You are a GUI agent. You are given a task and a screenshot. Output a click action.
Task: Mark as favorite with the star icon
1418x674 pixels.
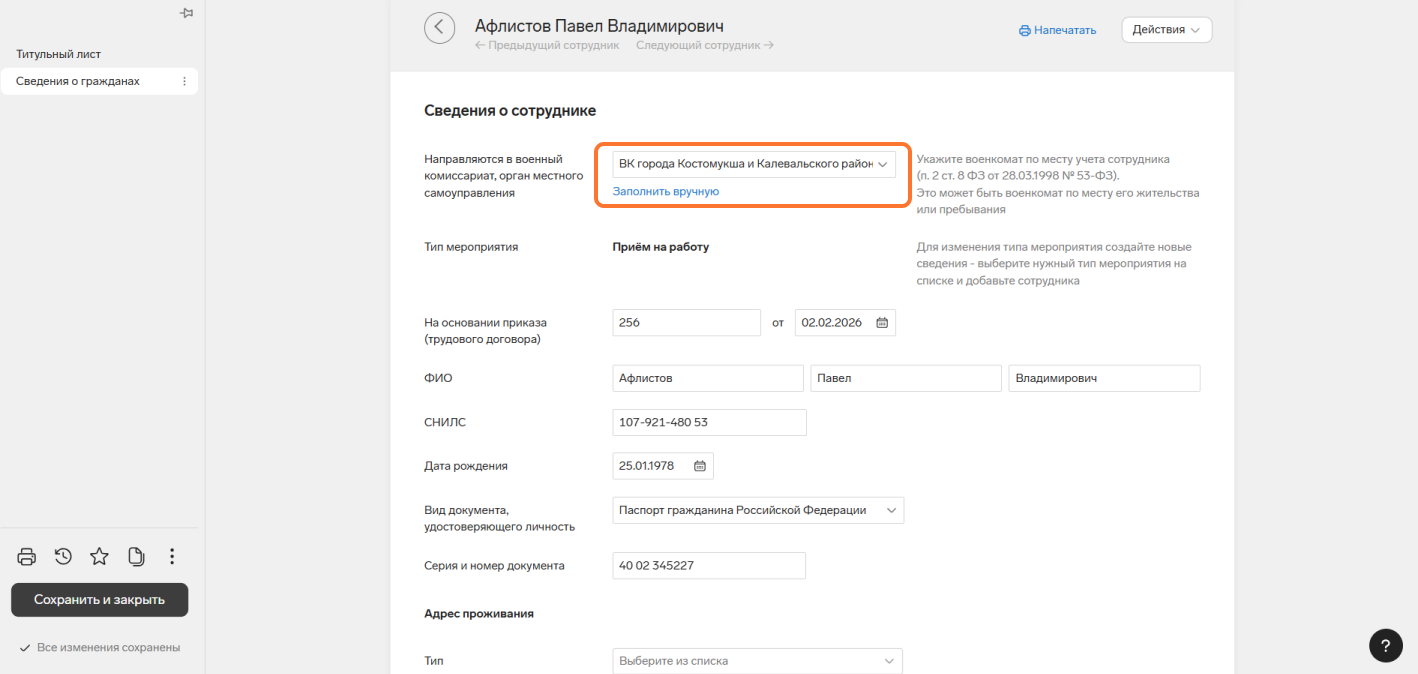pyautogui.click(x=99, y=557)
